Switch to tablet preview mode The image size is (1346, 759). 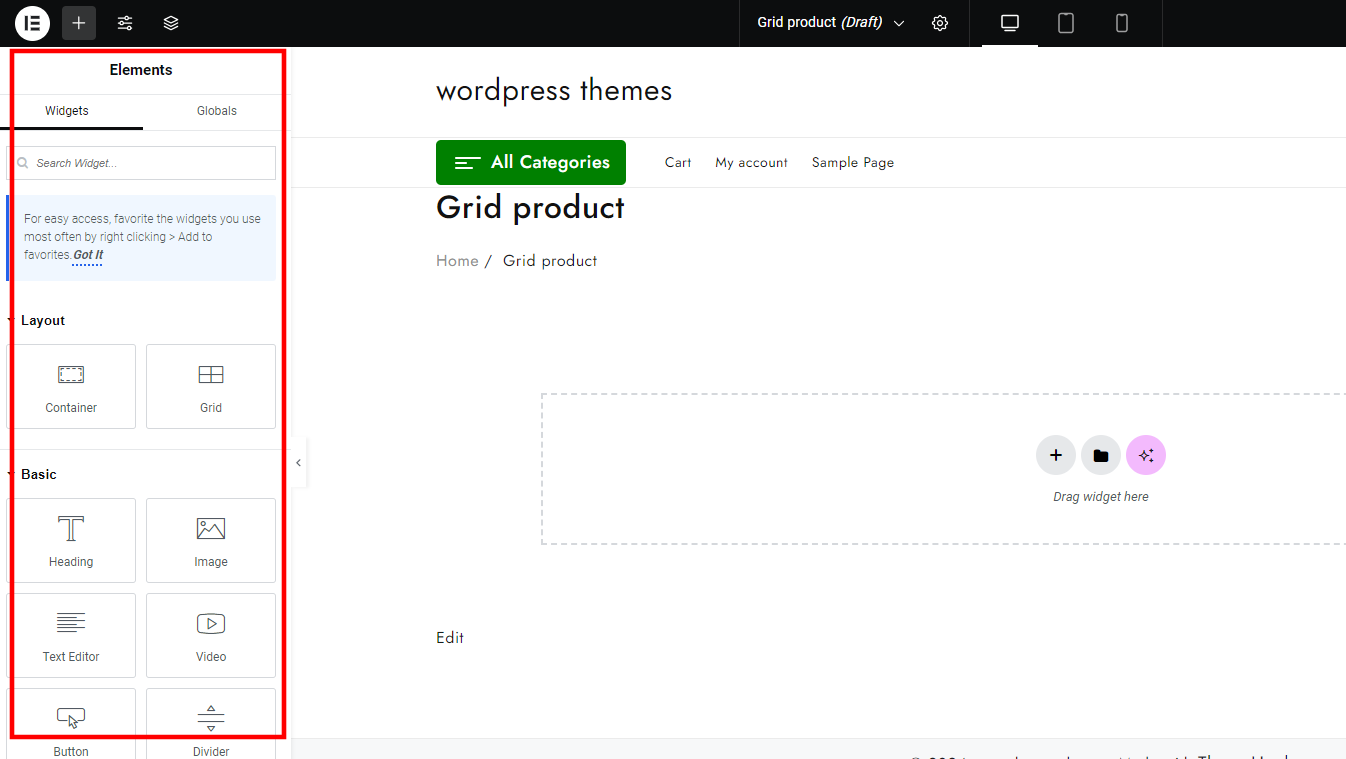pyautogui.click(x=1066, y=23)
